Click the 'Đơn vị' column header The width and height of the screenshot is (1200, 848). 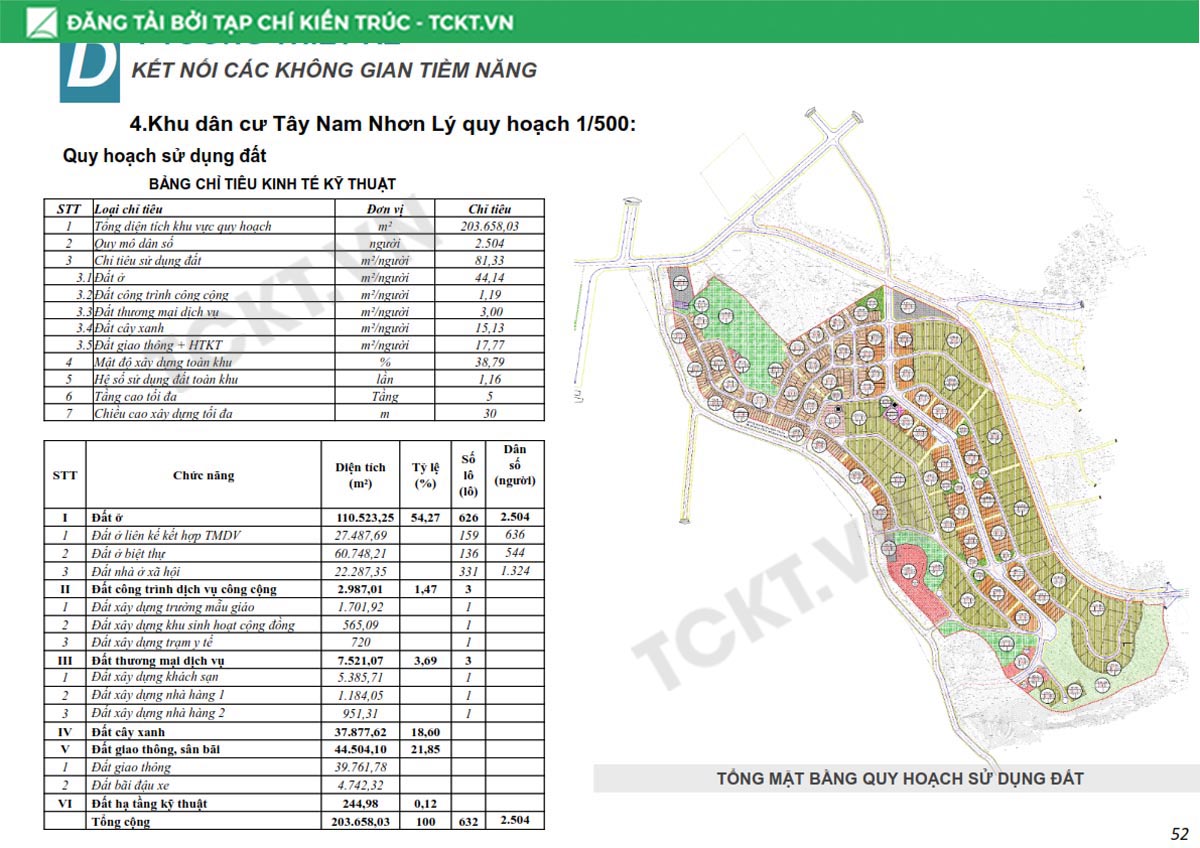coord(384,209)
